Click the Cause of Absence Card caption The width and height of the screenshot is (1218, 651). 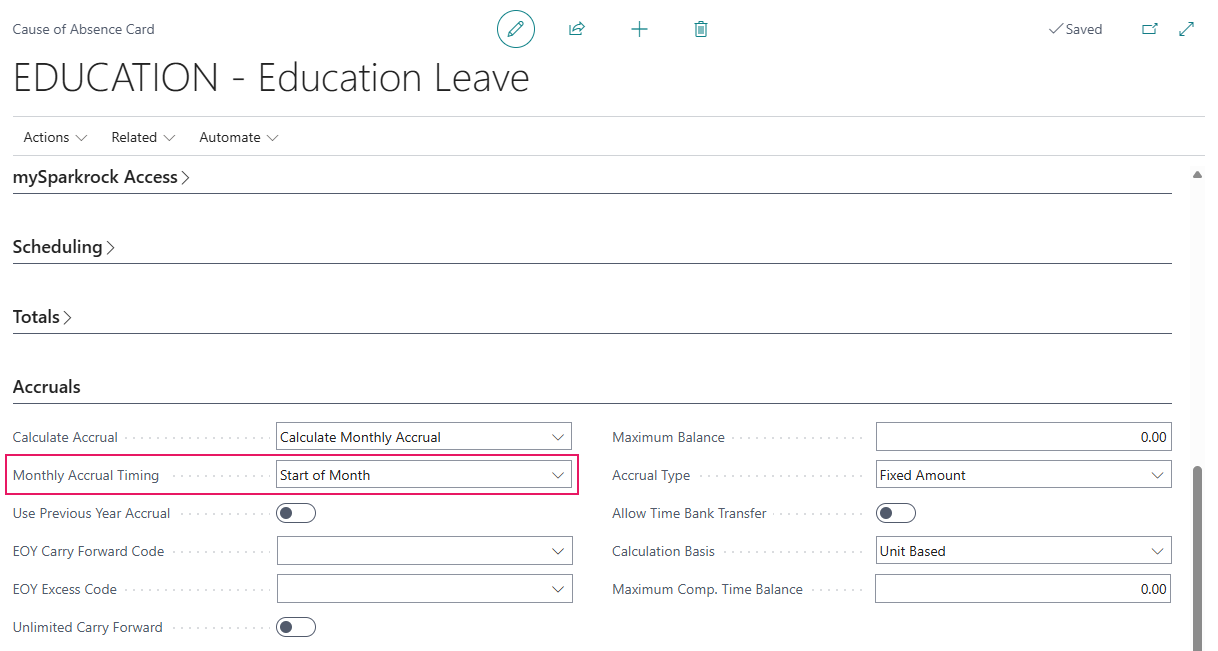[x=83, y=29]
